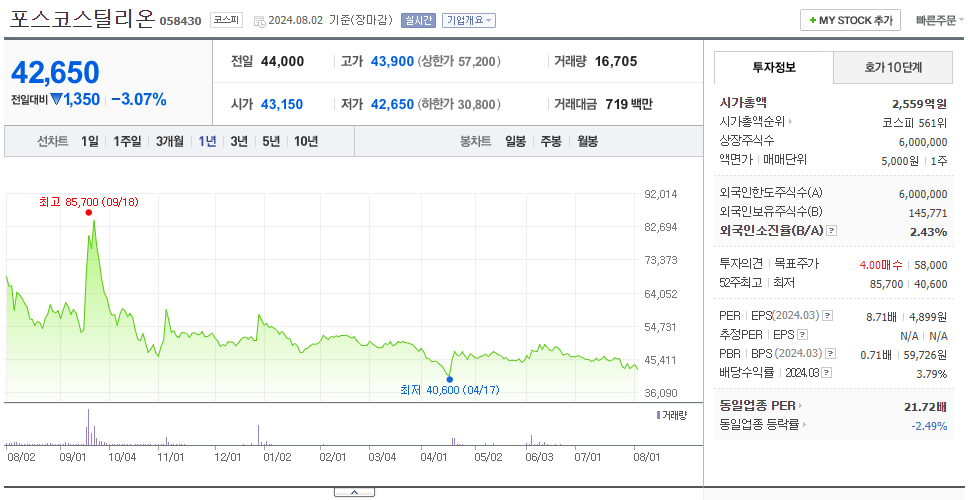This screenshot has height=500, width=968.
Task: Click the volume bar chart area
Action: click(321, 426)
